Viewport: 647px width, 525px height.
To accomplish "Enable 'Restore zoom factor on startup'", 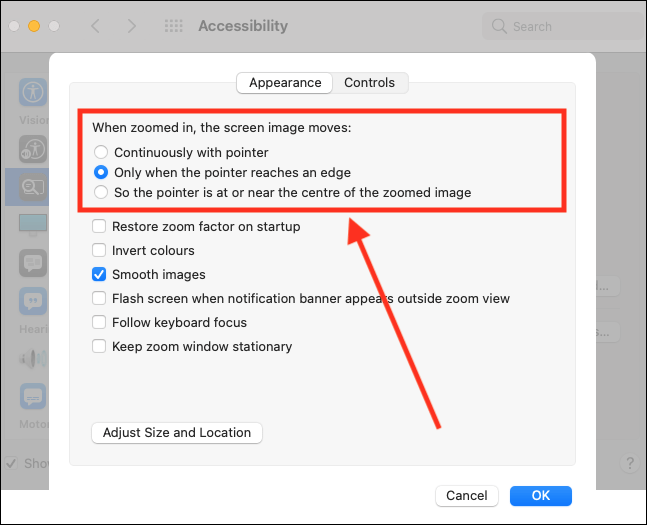I will [99, 227].
